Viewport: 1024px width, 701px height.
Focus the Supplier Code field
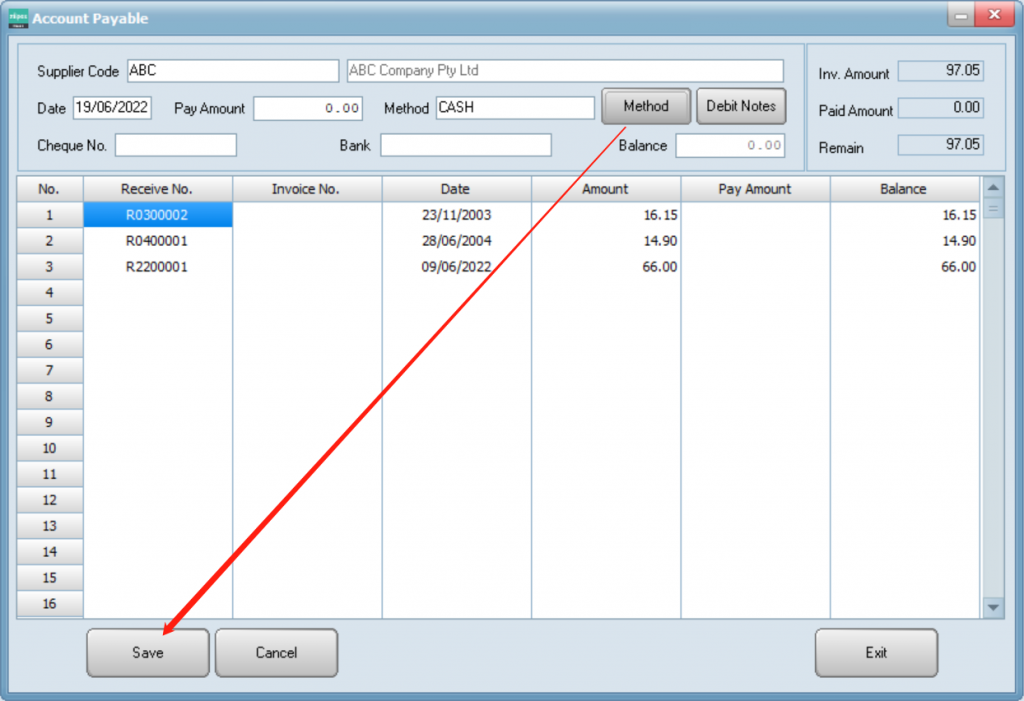pos(233,71)
